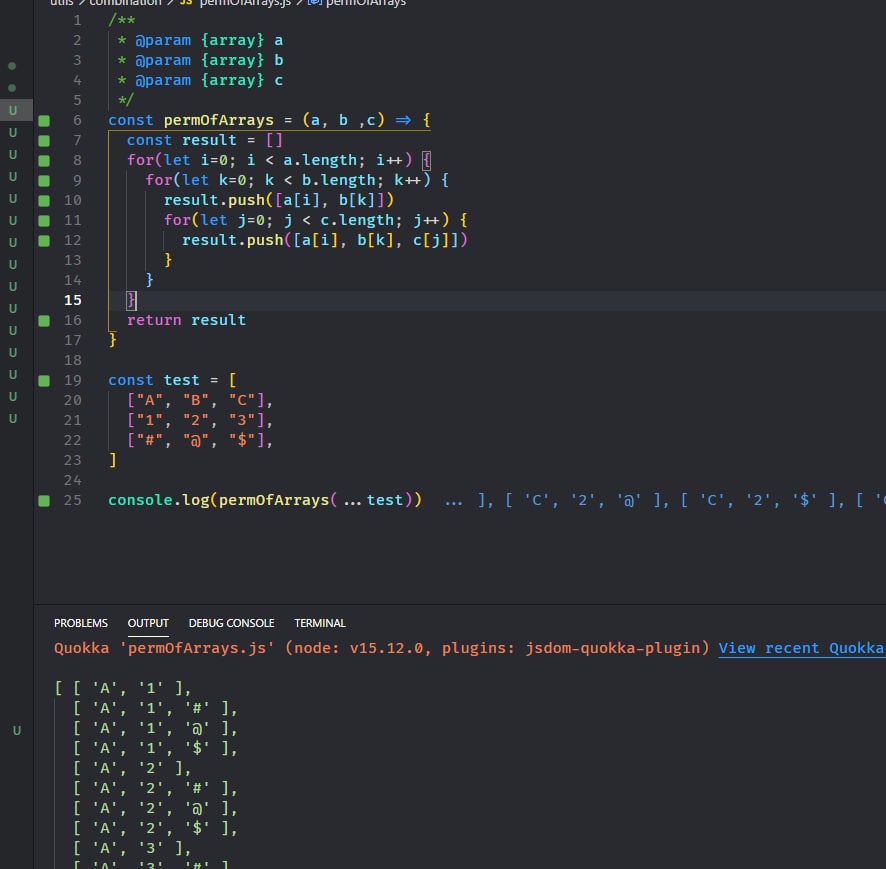
Task: Open the DEBUG CONSOLE tab
Action: [x=231, y=623]
